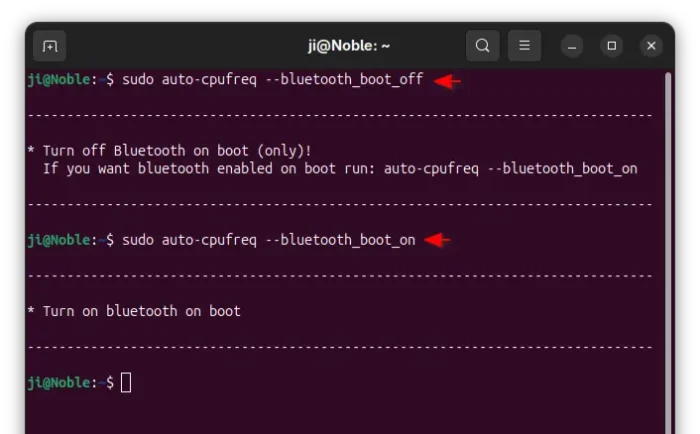Screen dimensions: 700x434
Task: Click the red arrow beside bluetooth_boot_off
Action: (447, 81)
